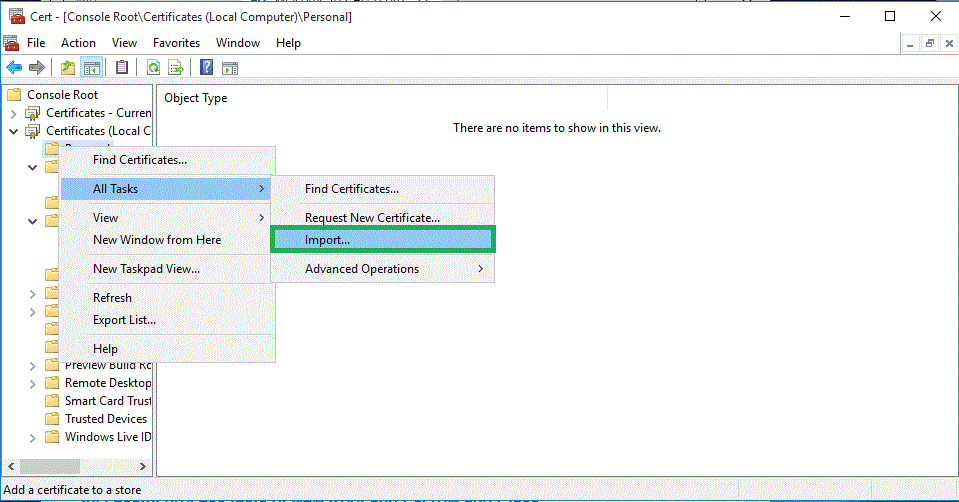This screenshot has width=959, height=502.
Task: Click Export List... in the context menu
Action: click(124, 320)
